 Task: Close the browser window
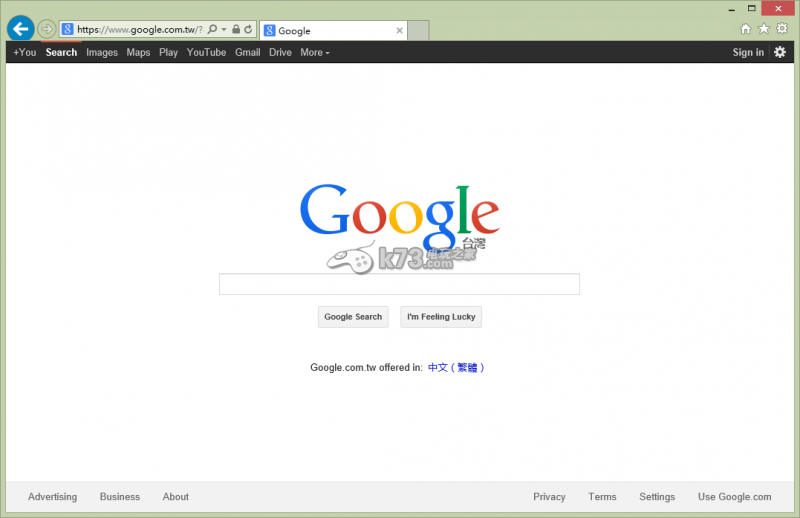click(x=778, y=8)
